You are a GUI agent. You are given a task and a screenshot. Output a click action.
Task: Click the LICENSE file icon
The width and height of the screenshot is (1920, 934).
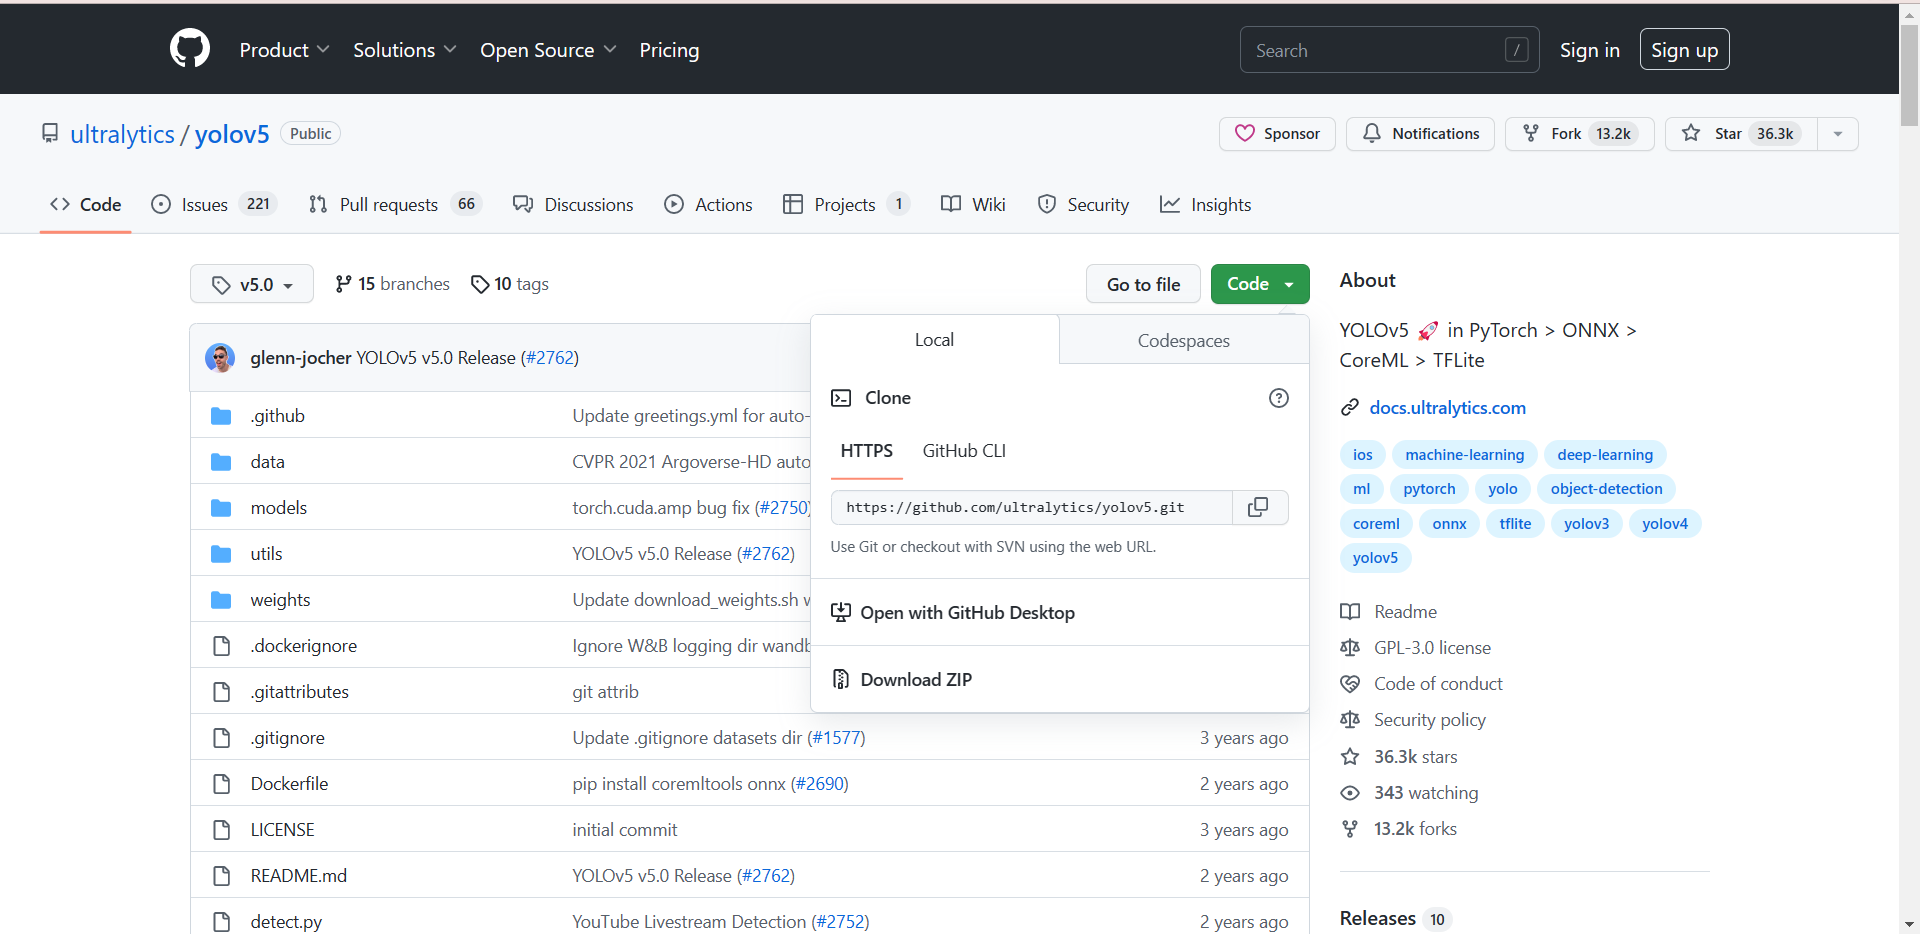(222, 830)
